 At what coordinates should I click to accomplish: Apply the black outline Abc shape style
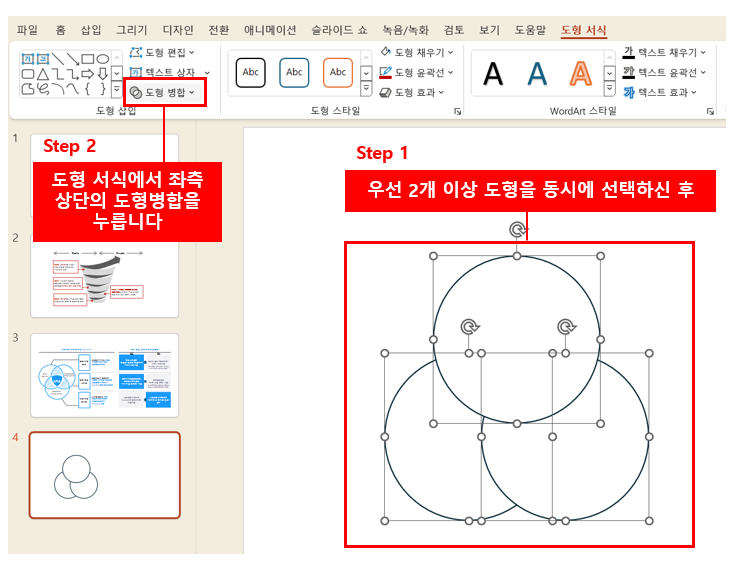pos(250,72)
